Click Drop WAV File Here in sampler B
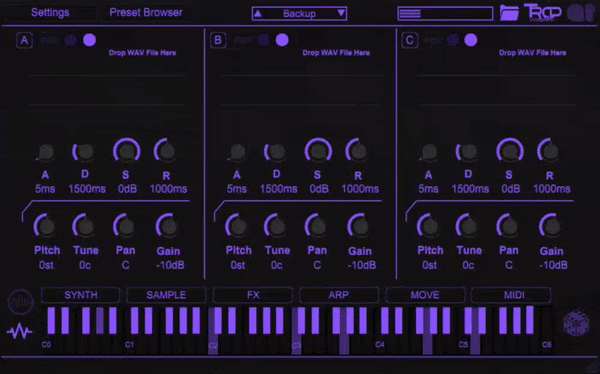This screenshot has height=374, width=600. pos(336,53)
